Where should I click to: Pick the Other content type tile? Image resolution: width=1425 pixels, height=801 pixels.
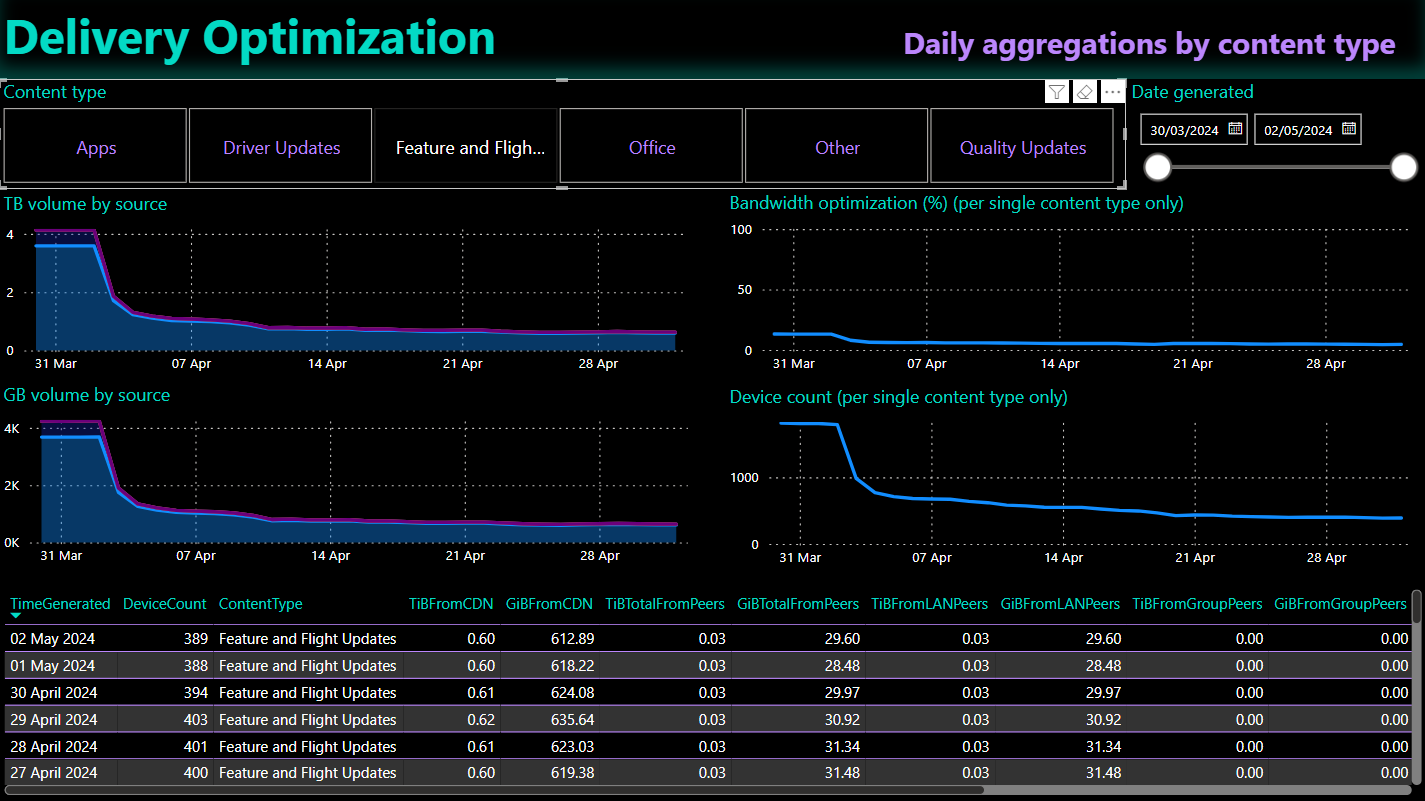tap(837, 147)
